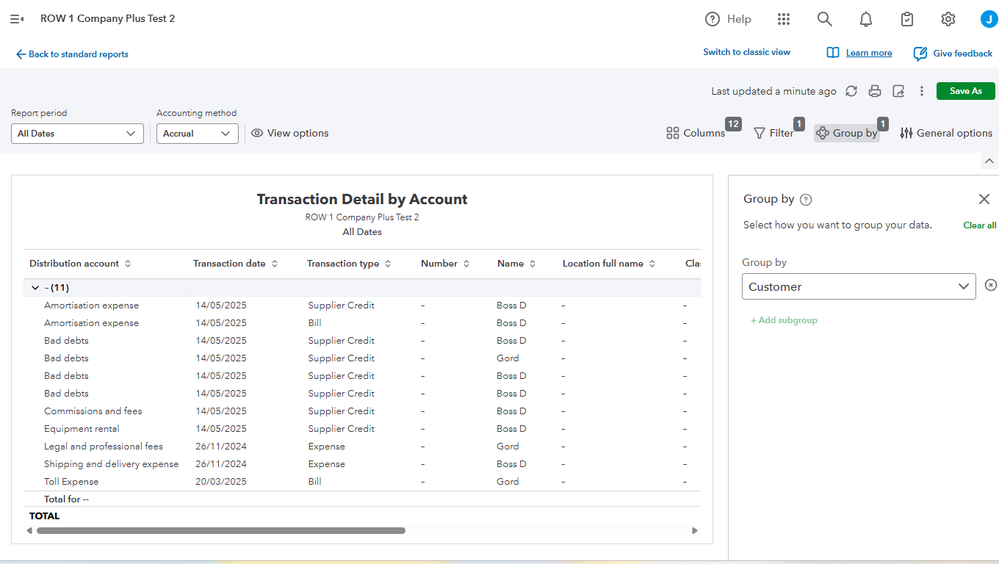The height and width of the screenshot is (564, 999).
Task: Click the horizontal scrollbar in report
Action: coord(220,531)
